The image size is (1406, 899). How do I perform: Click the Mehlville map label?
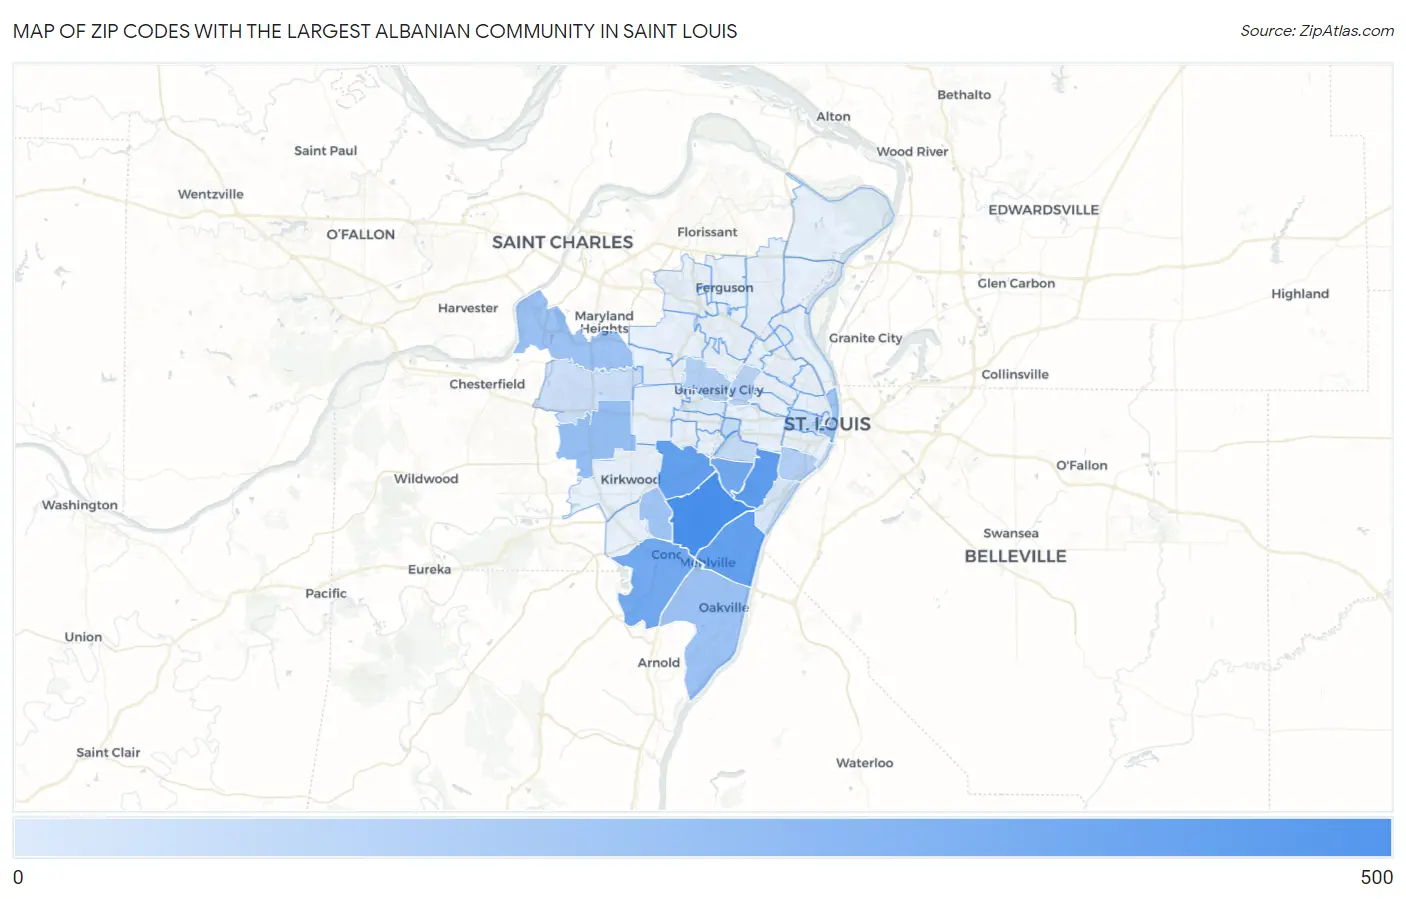tap(708, 563)
